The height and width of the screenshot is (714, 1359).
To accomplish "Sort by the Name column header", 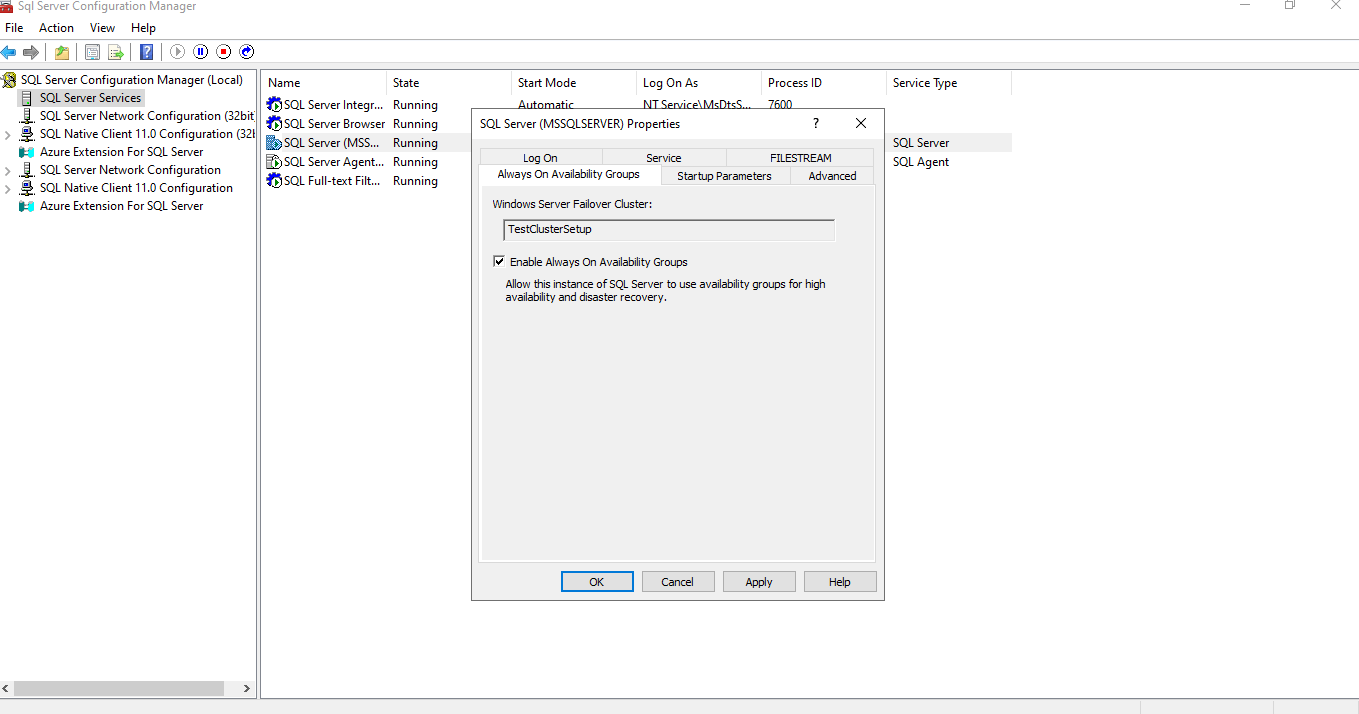I will pos(324,83).
